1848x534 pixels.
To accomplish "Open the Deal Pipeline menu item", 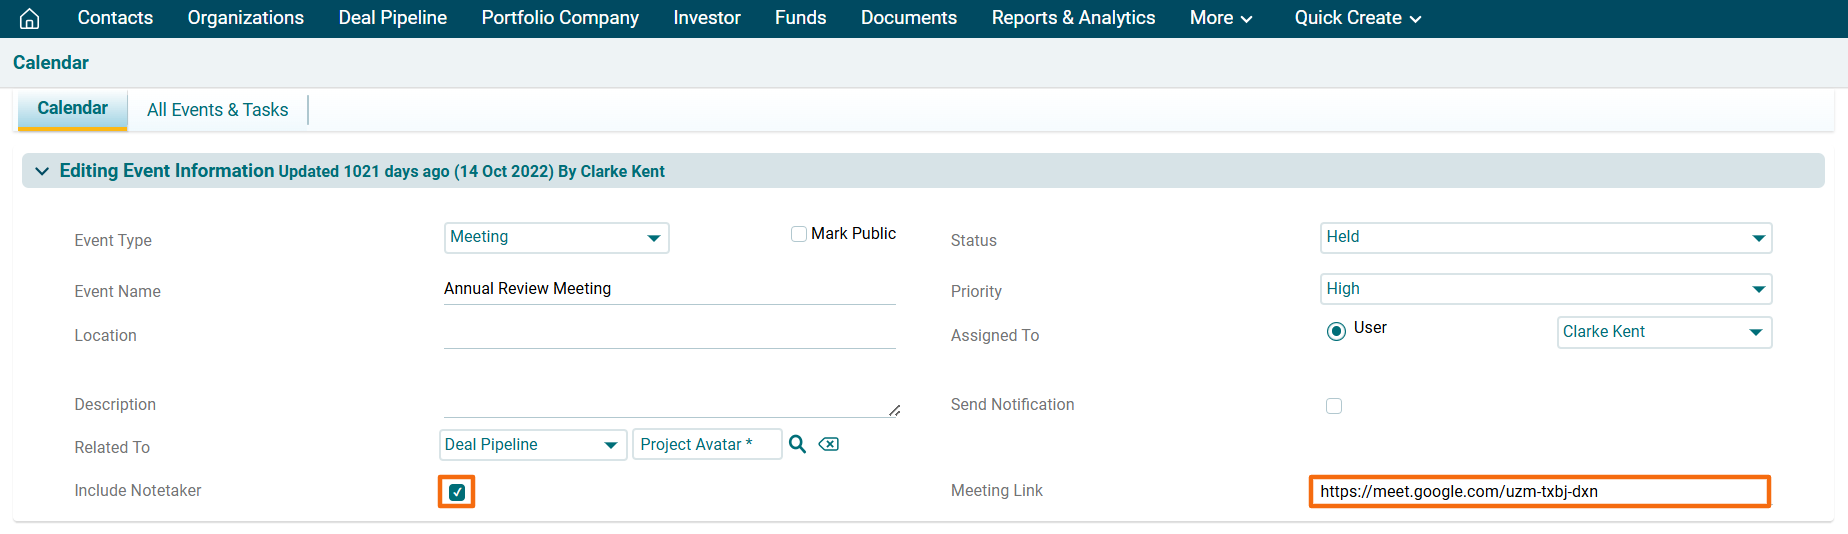I will 392,18.
